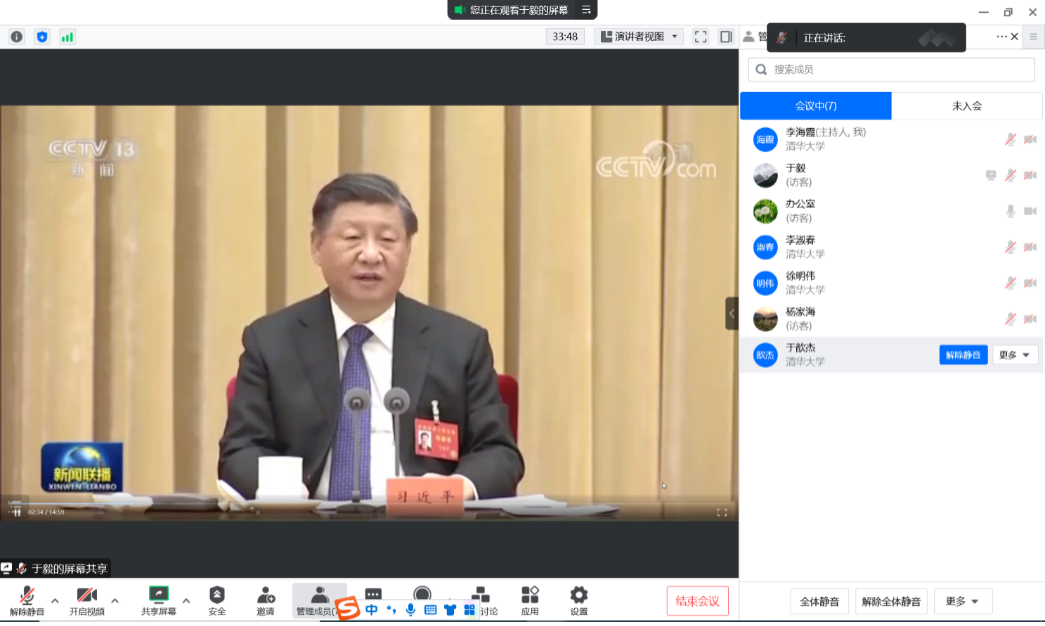Image resolution: width=1045 pixels, height=626 pixels.
Task: Open the three-dot more options
Action: 1001,37
